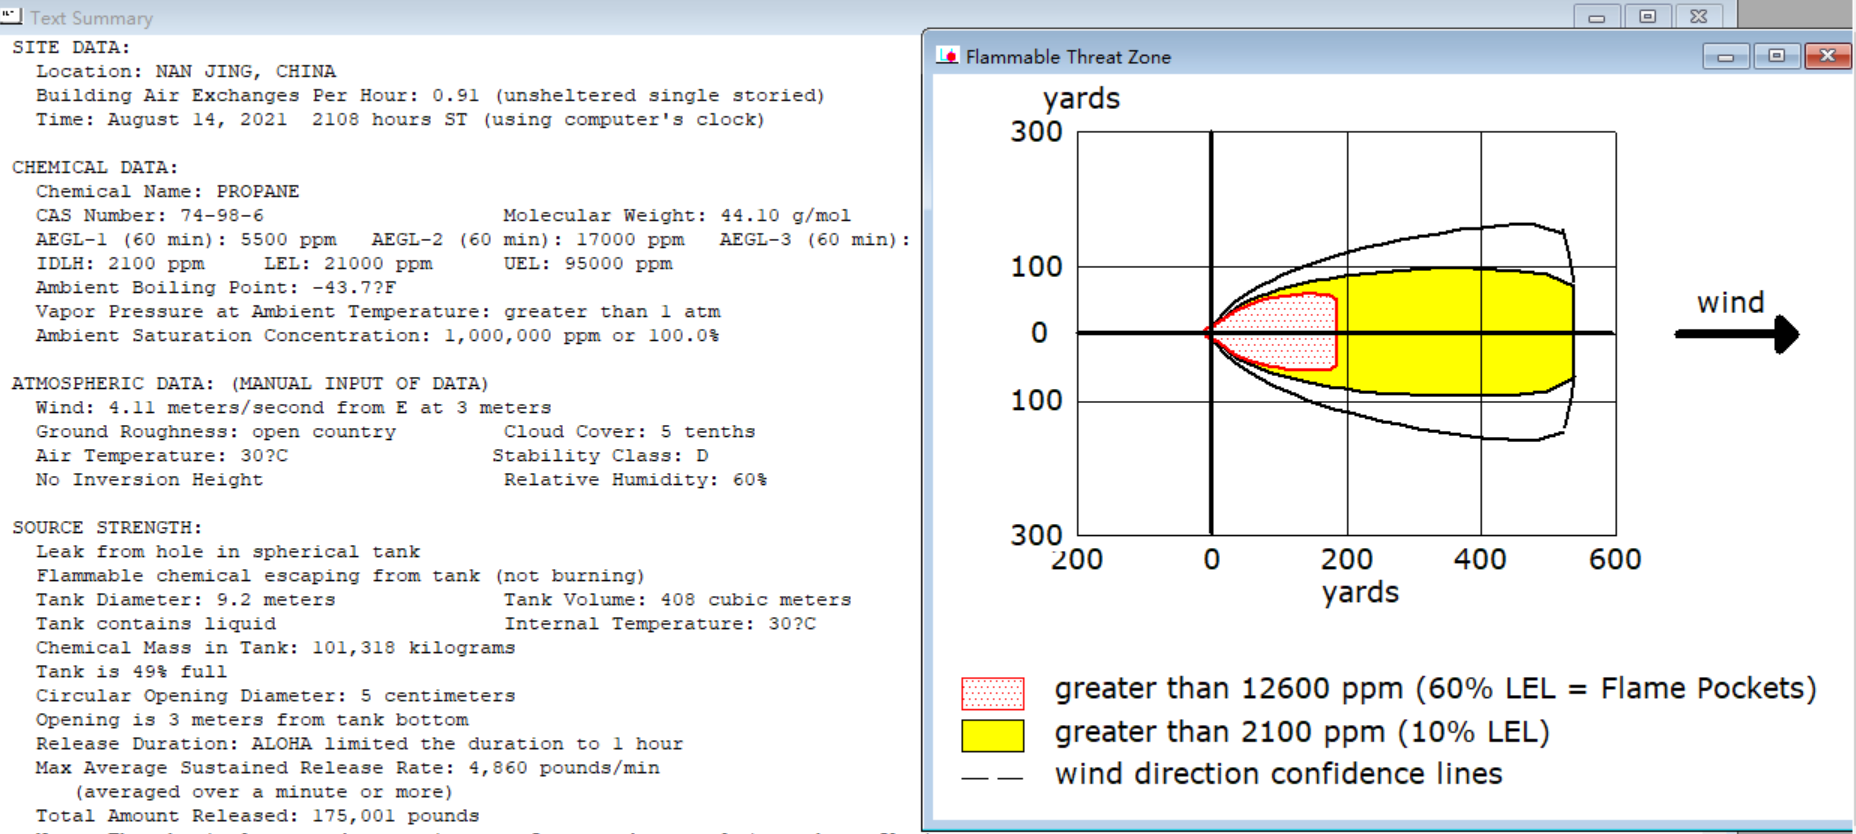1856x834 pixels.
Task: Click 'Stability Class: D' text
Action: pos(600,455)
